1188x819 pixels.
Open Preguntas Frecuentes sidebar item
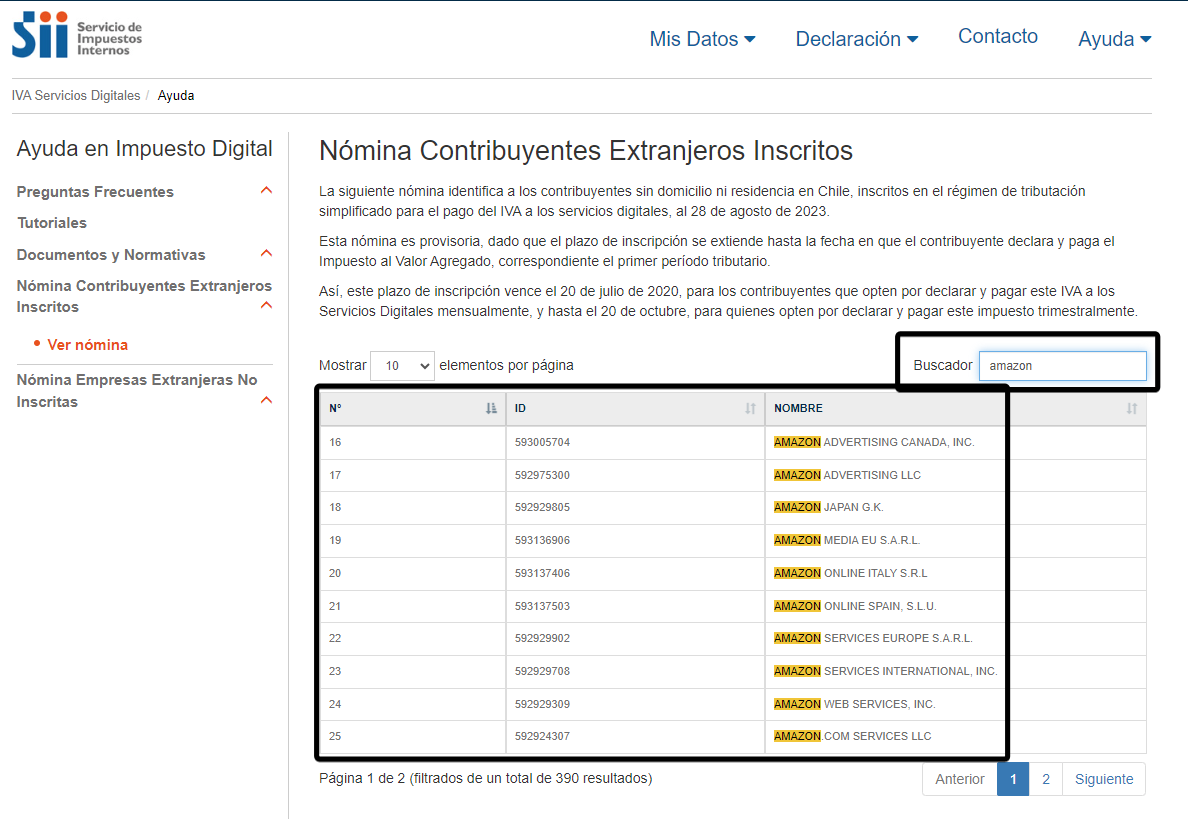pyautogui.click(x=95, y=192)
